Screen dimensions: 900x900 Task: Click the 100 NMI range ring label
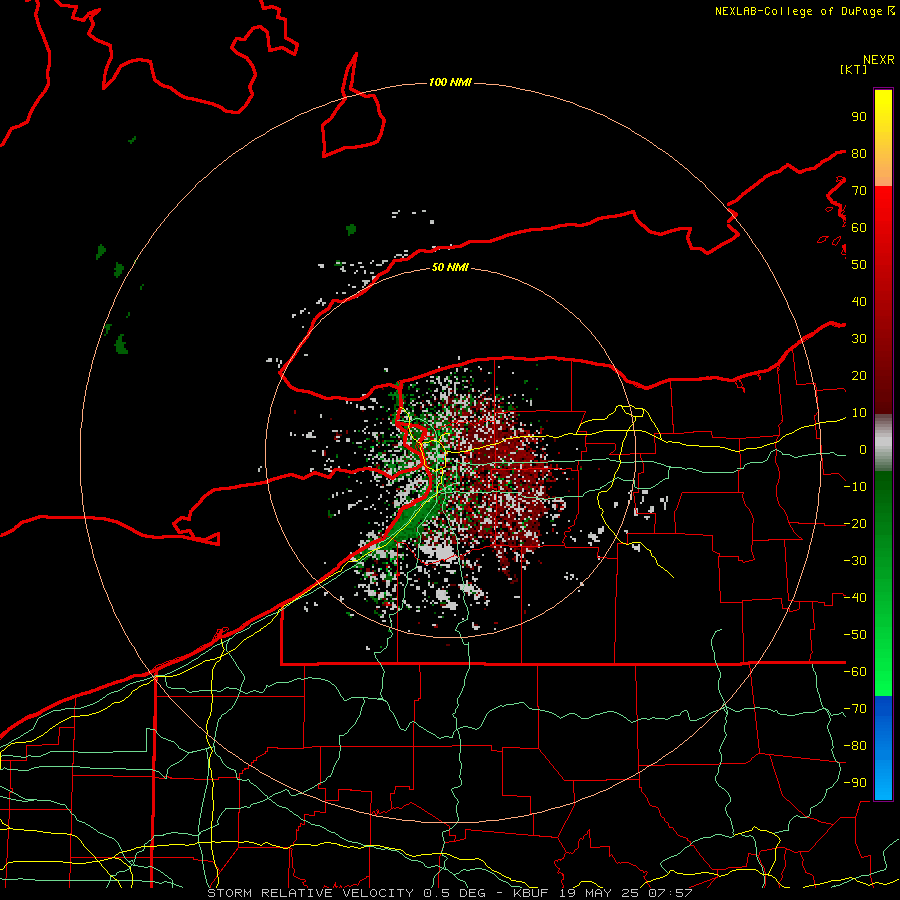[450, 83]
